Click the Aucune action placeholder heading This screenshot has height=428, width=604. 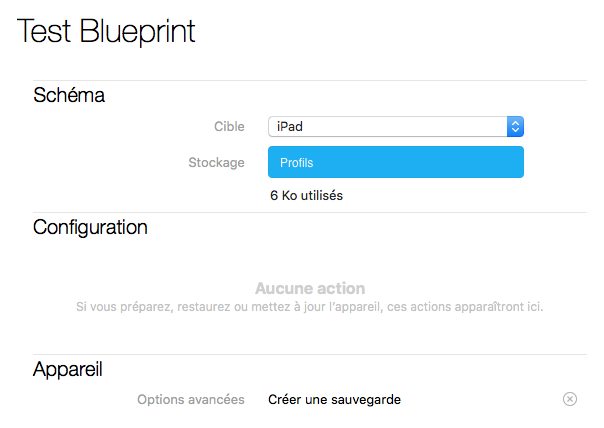point(310,288)
